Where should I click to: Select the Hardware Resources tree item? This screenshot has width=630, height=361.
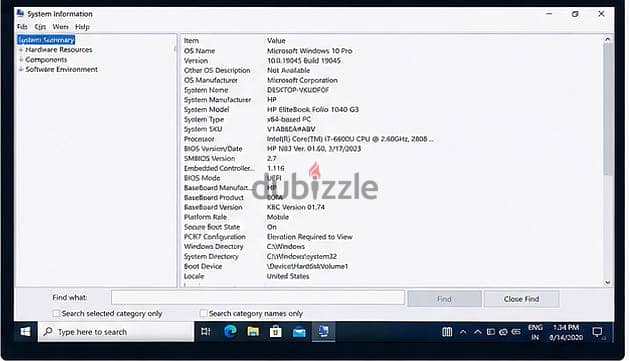pyautogui.click(x=59, y=50)
